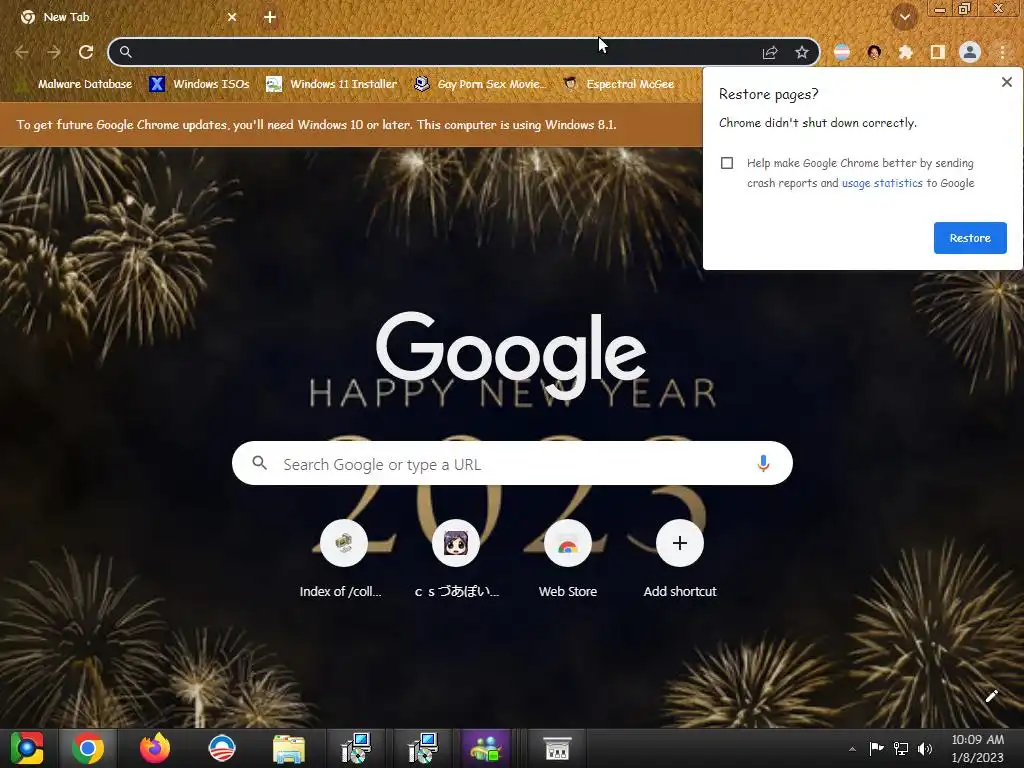This screenshot has width=1024, height=768.
Task: Click the clock showing 10:09 AM
Action: 978,748
